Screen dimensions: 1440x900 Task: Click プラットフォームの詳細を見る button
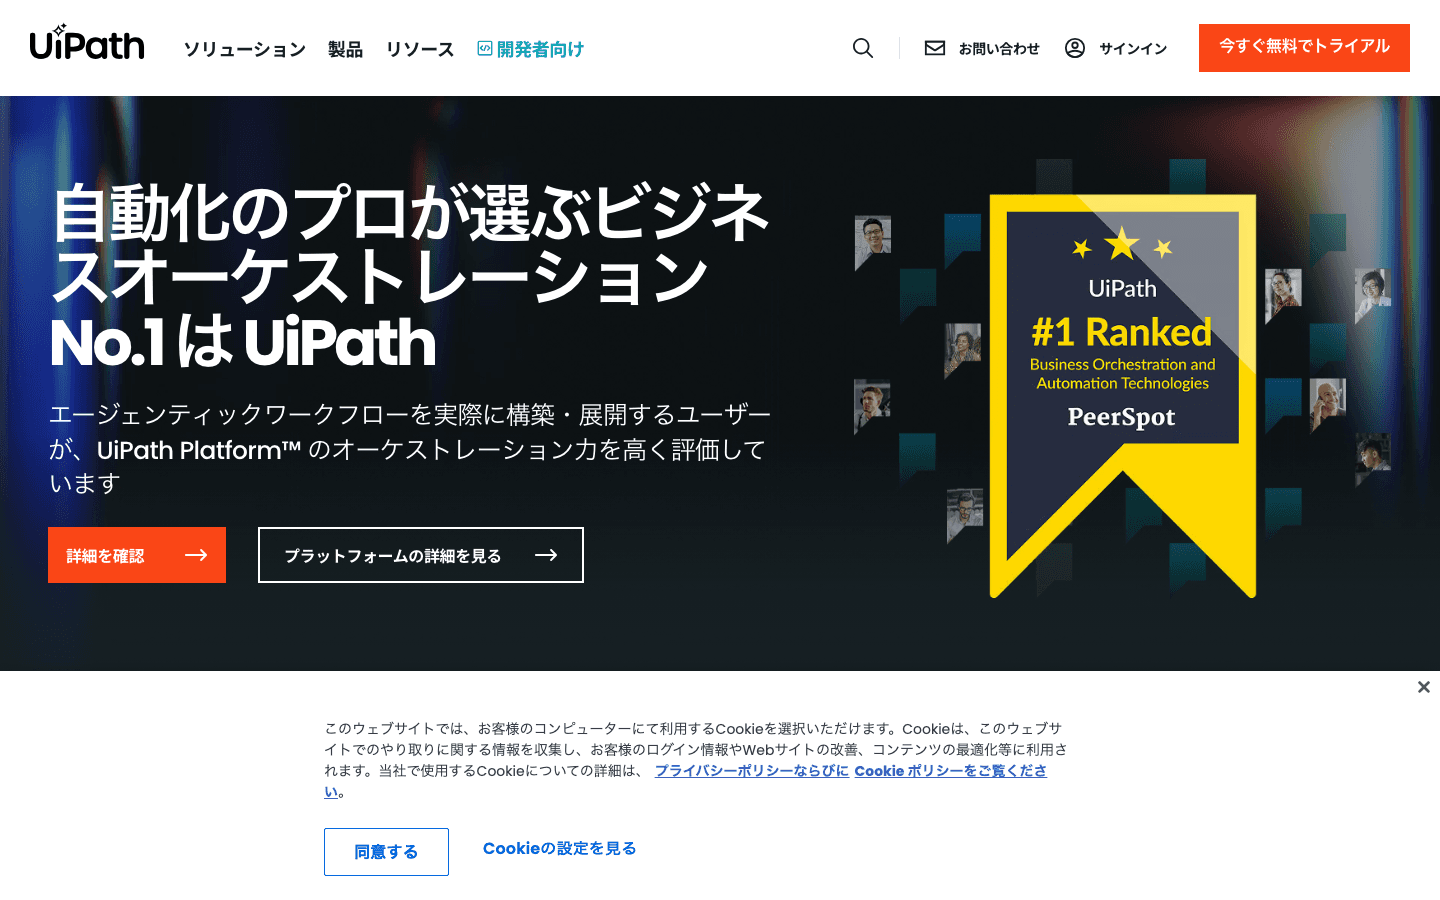(x=421, y=555)
